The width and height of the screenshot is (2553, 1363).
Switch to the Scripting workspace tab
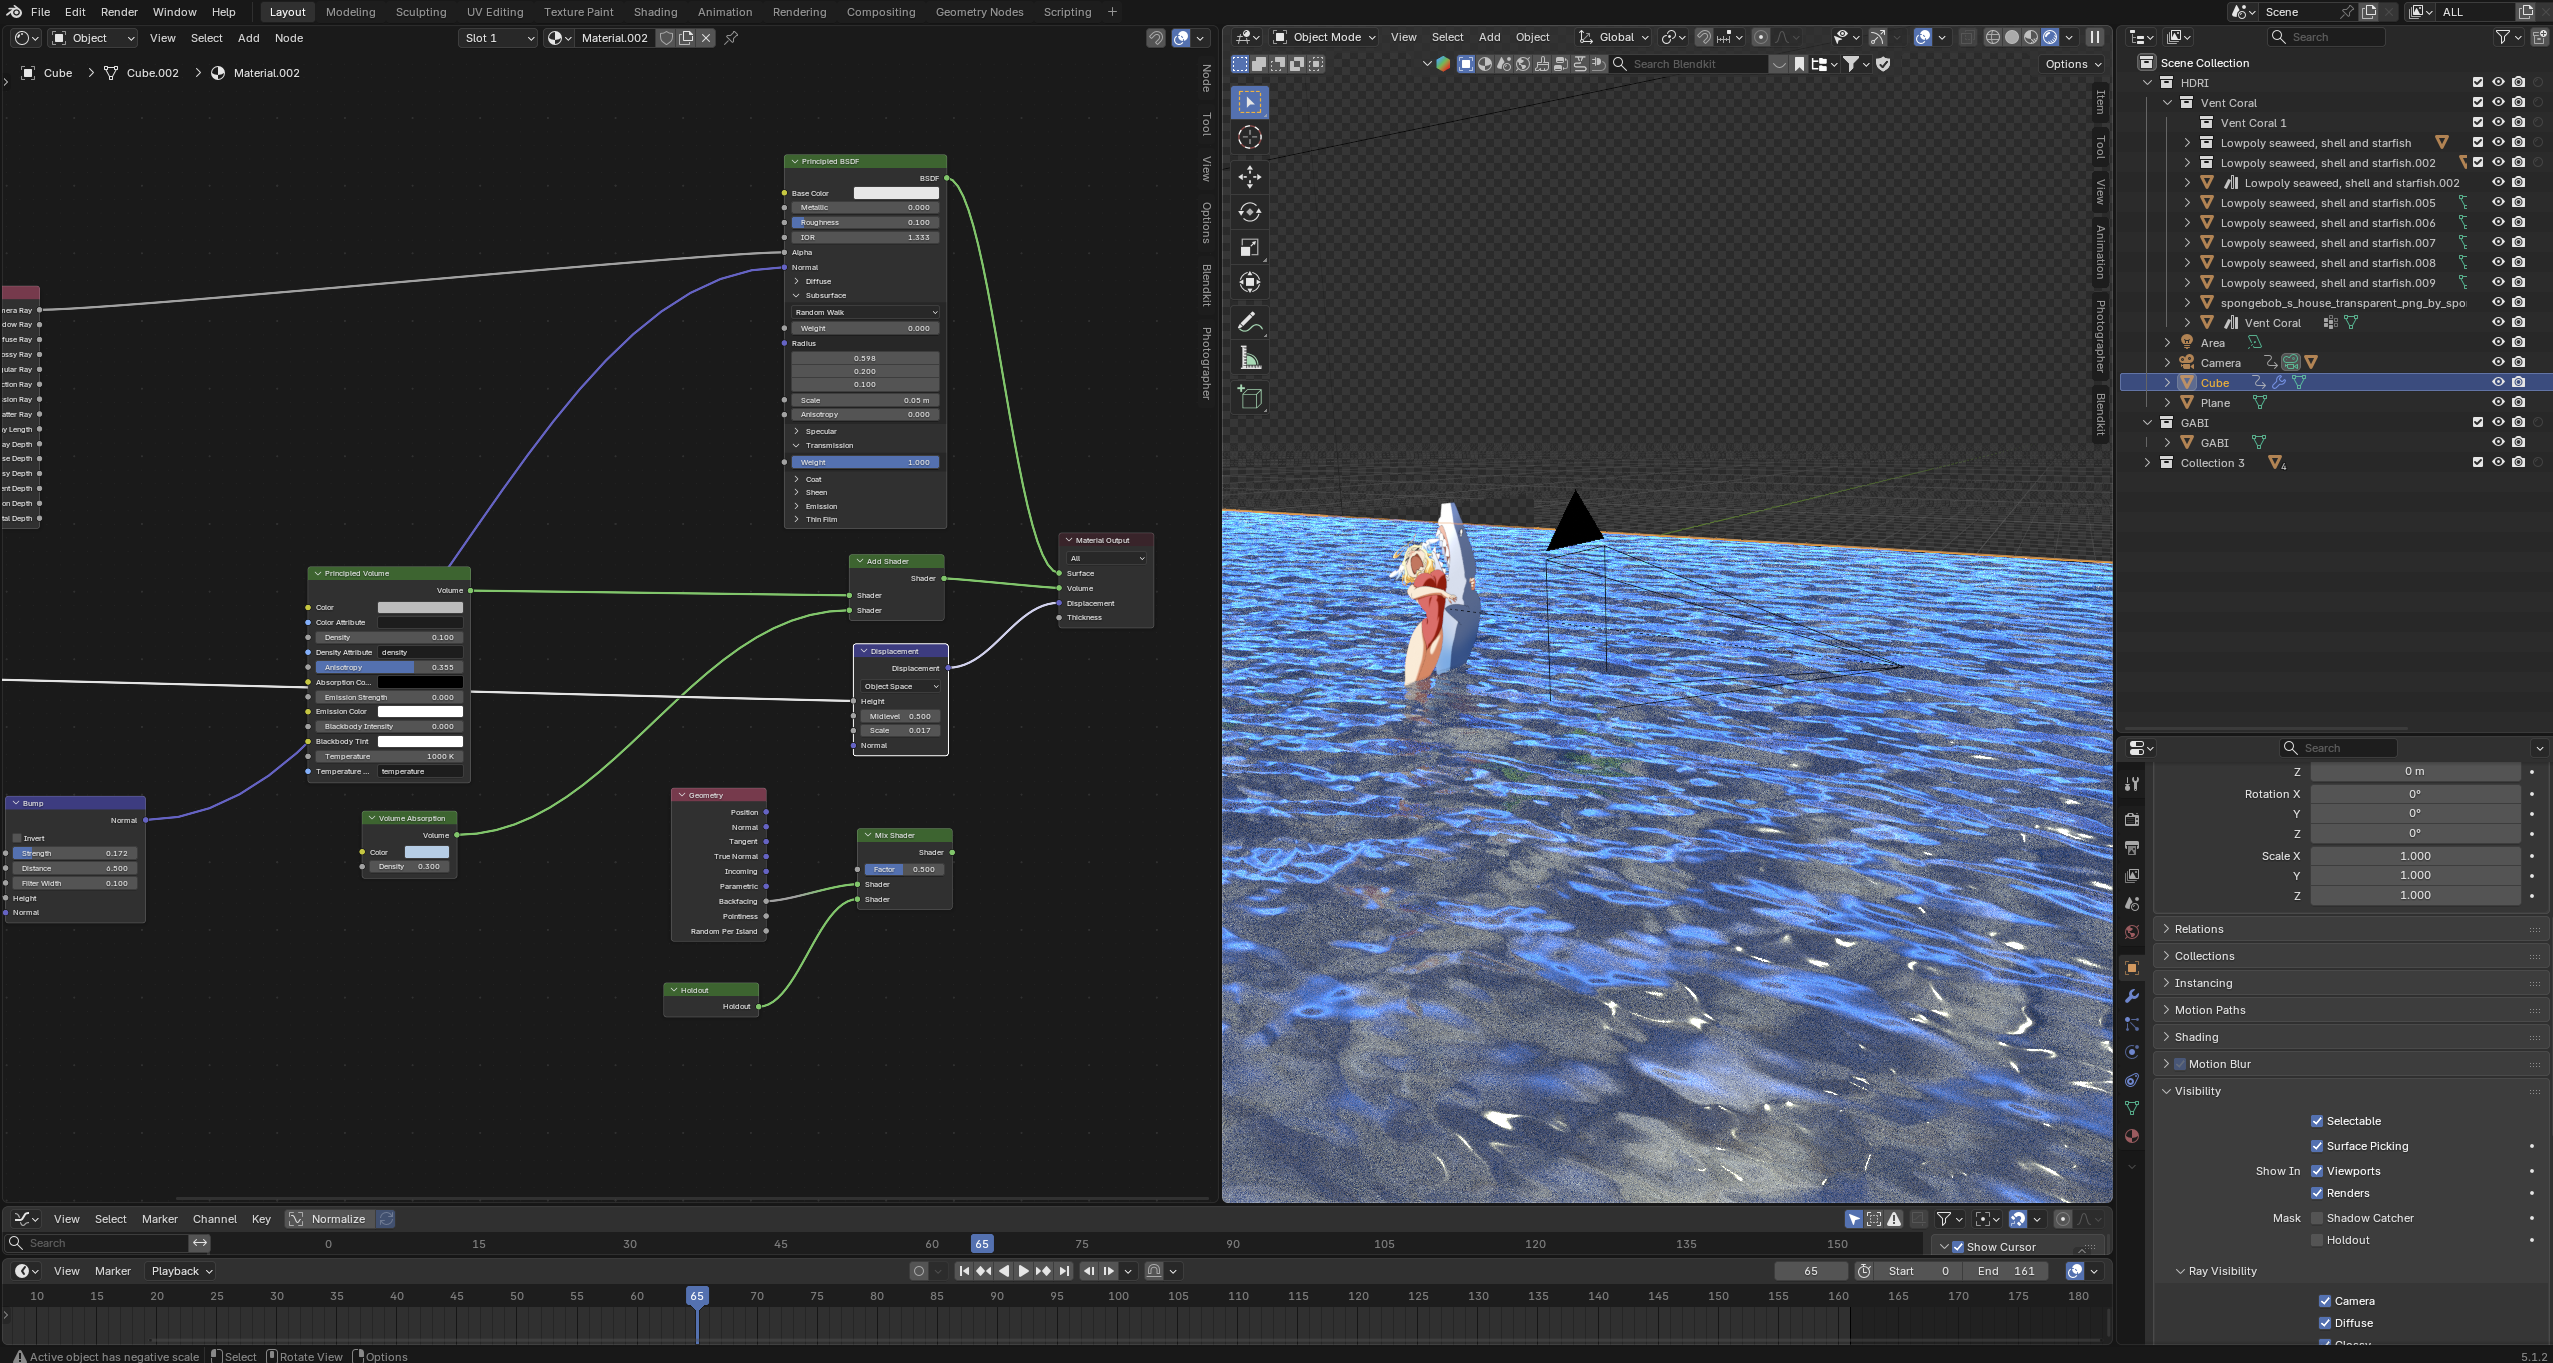pyautogui.click(x=1067, y=12)
